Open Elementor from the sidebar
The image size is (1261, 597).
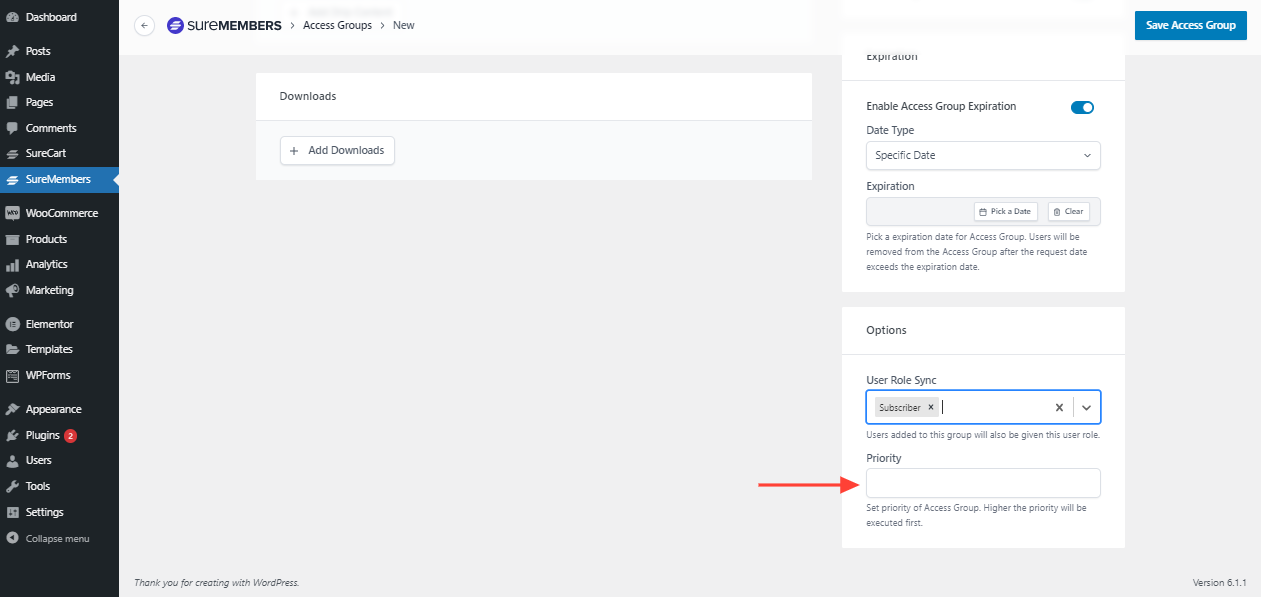49,324
